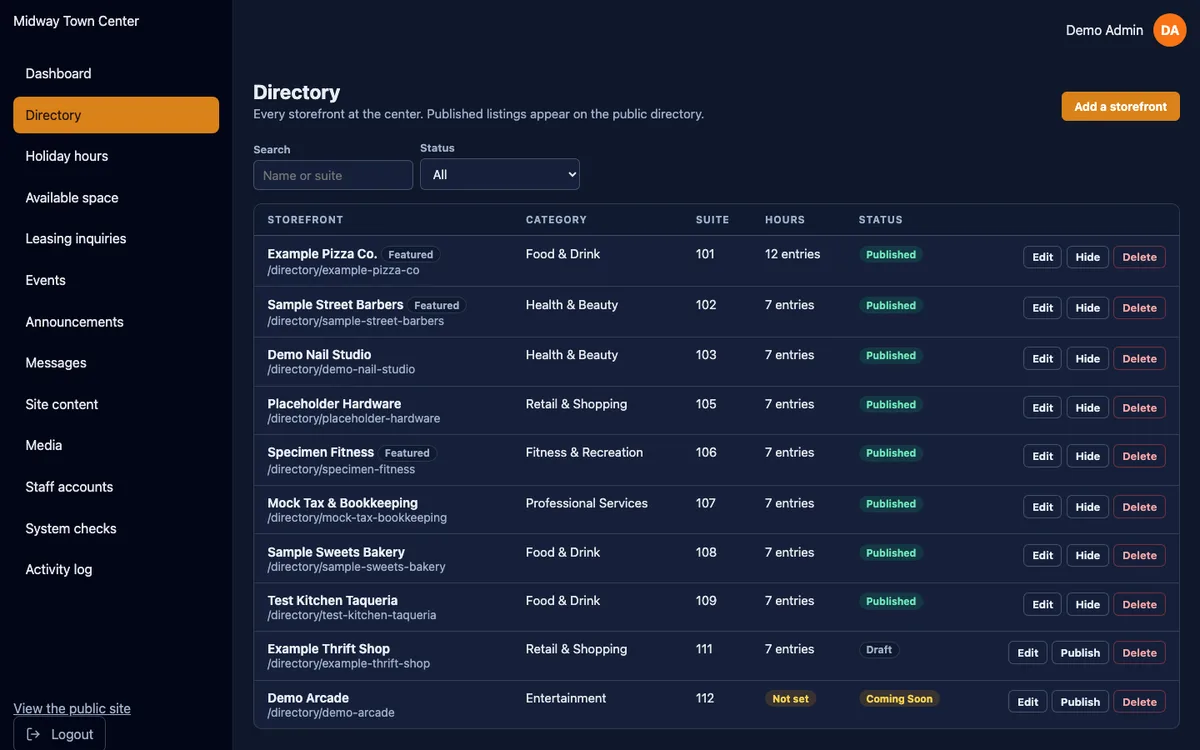Delete Example Thrift Shop listing
This screenshot has height=750, width=1200.
[x=1139, y=653]
